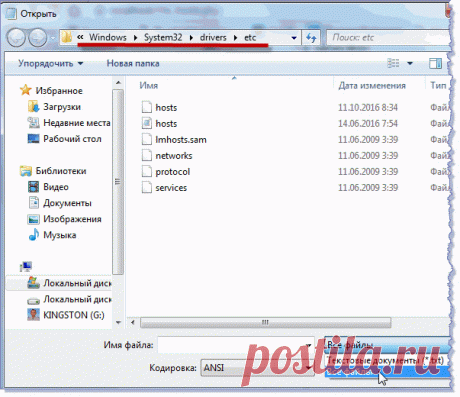This screenshot has height=397, width=460.
Task: Expand the path arrow after drivers
Action: click(235, 38)
